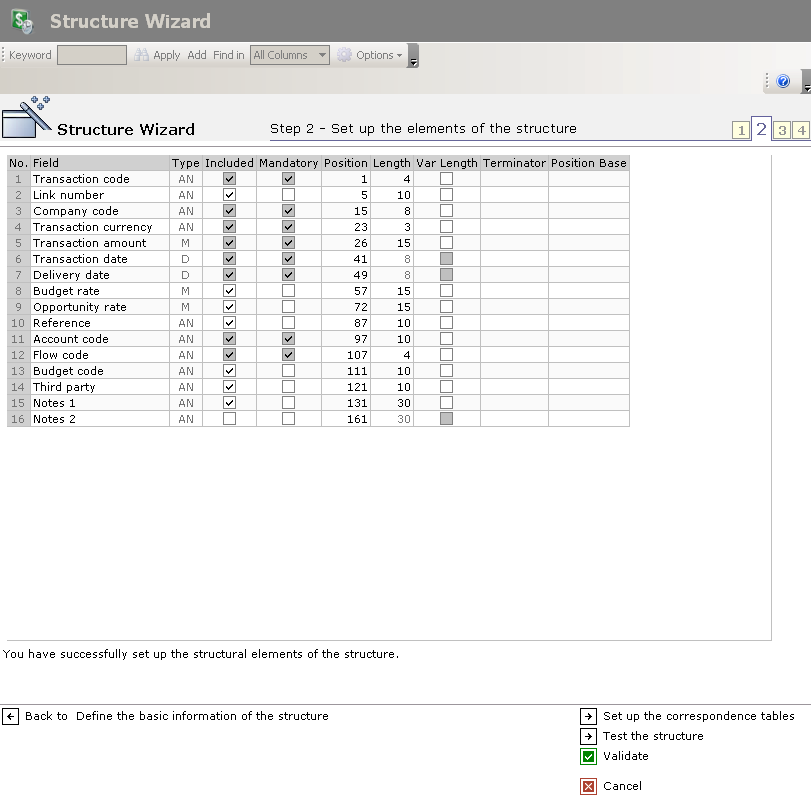
Task: Click into the Keyword input field
Action: tap(91, 55)
